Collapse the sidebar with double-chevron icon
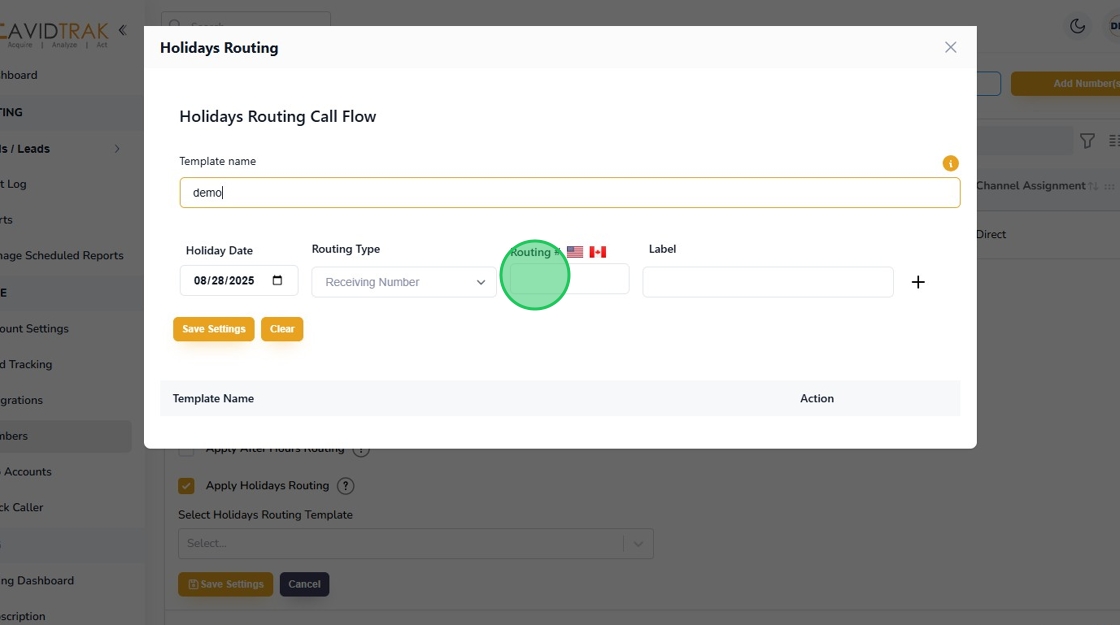Viewport: 1120px width, 625px height. pos(123,30)
